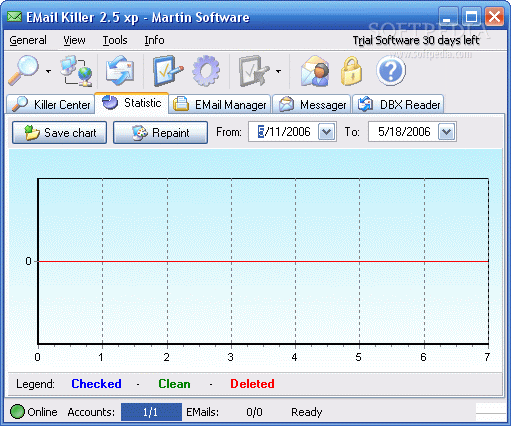Viewport: 511px width, 426px height.
Task: Click the EMails 0/0 status value
Action: point(254,412)
